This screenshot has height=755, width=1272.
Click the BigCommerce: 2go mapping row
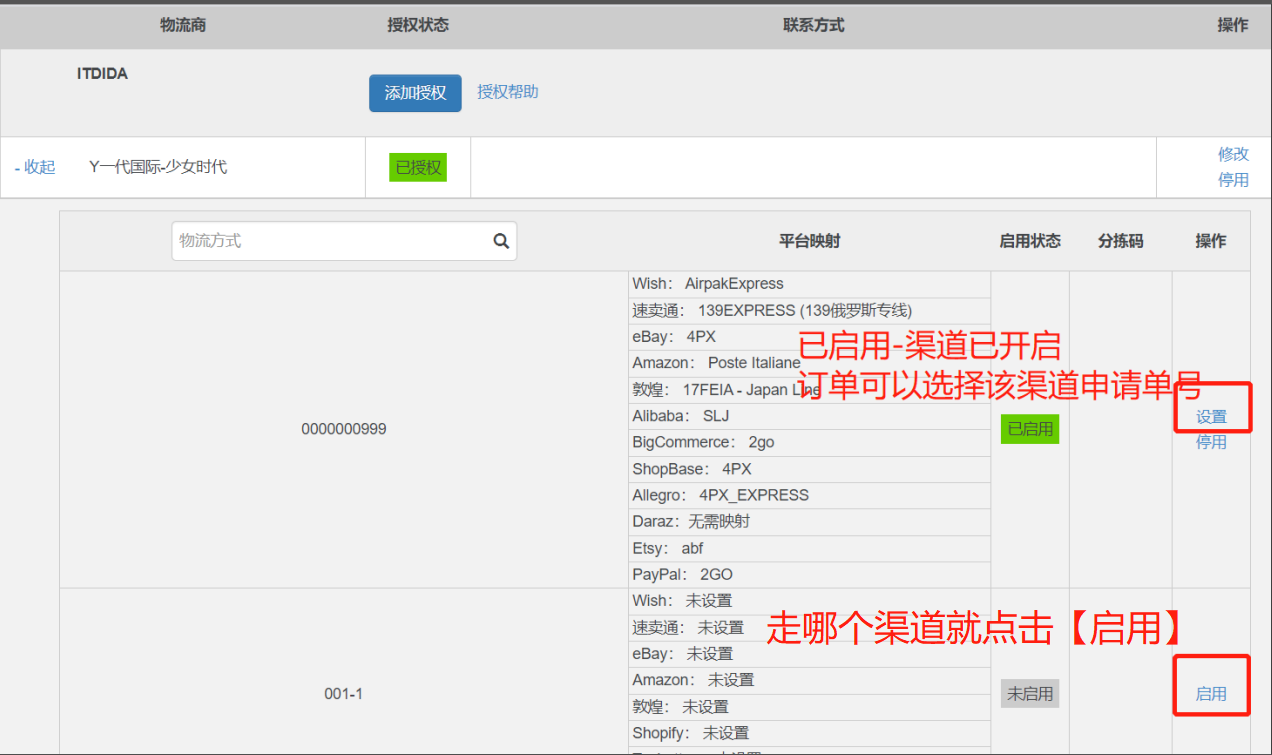pos(809,442)
